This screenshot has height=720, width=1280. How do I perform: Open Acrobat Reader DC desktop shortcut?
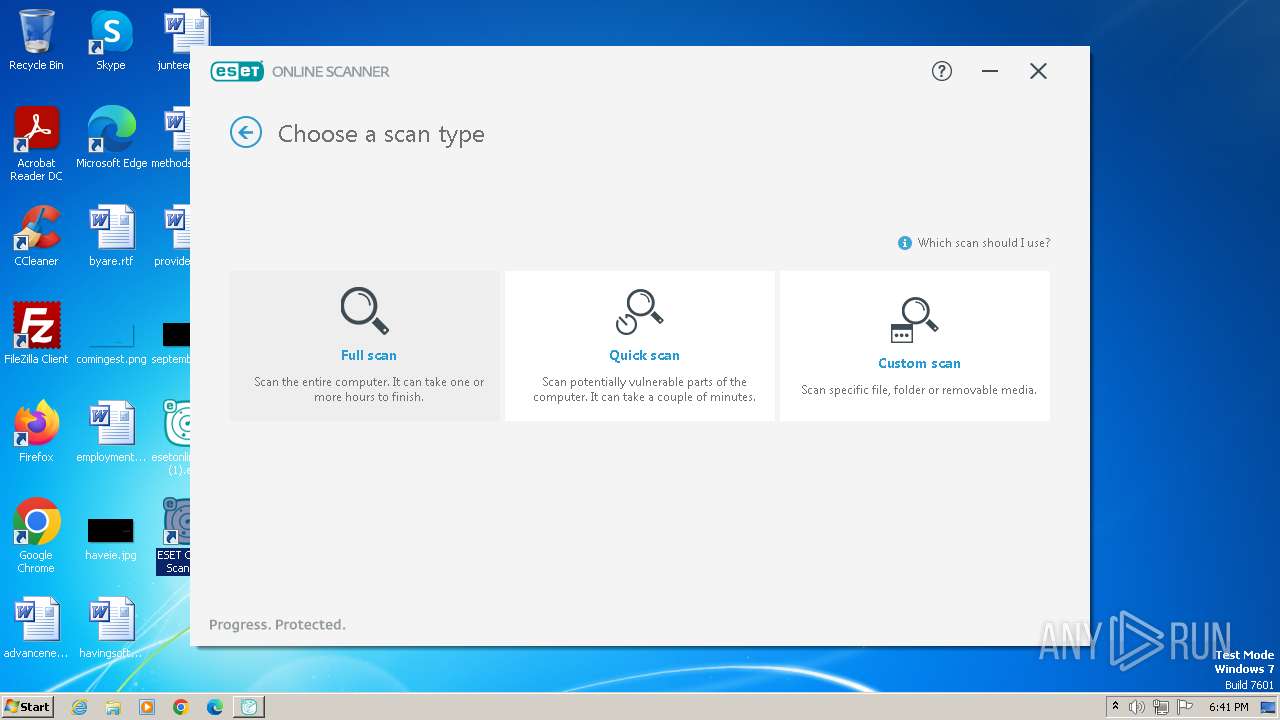(36, 144)
